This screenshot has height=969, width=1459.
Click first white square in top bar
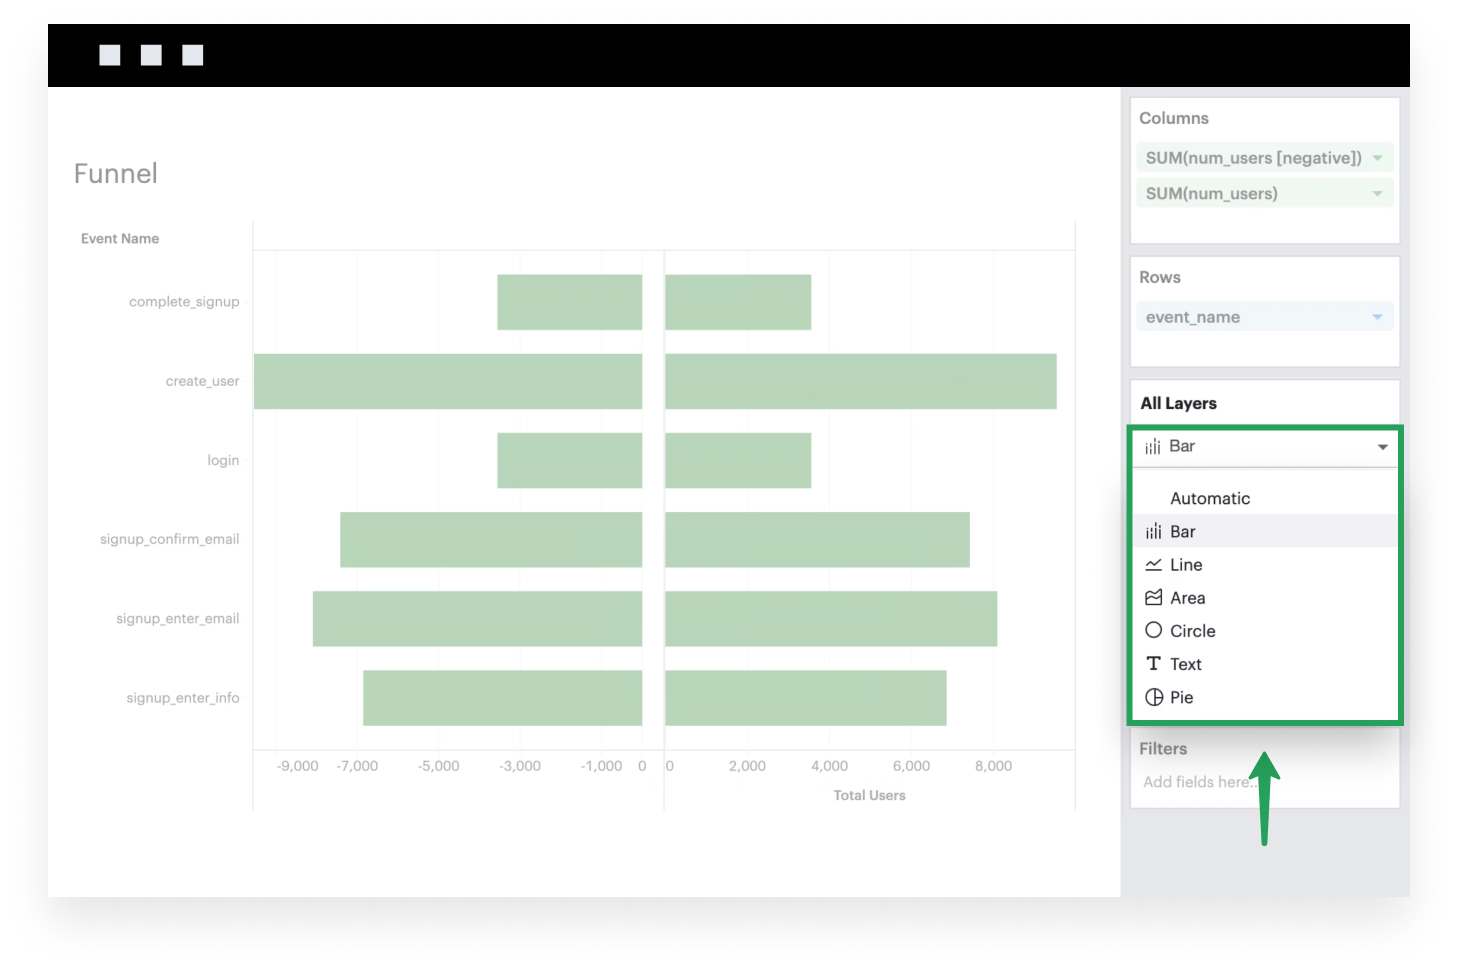[110, 55]
